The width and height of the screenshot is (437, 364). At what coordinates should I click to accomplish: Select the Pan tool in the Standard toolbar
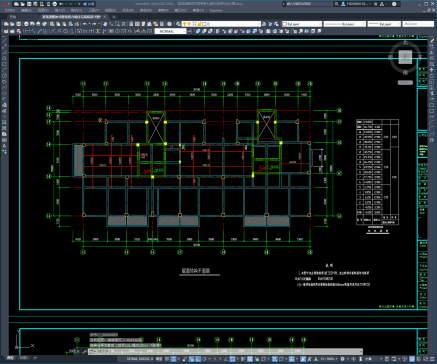105,24
